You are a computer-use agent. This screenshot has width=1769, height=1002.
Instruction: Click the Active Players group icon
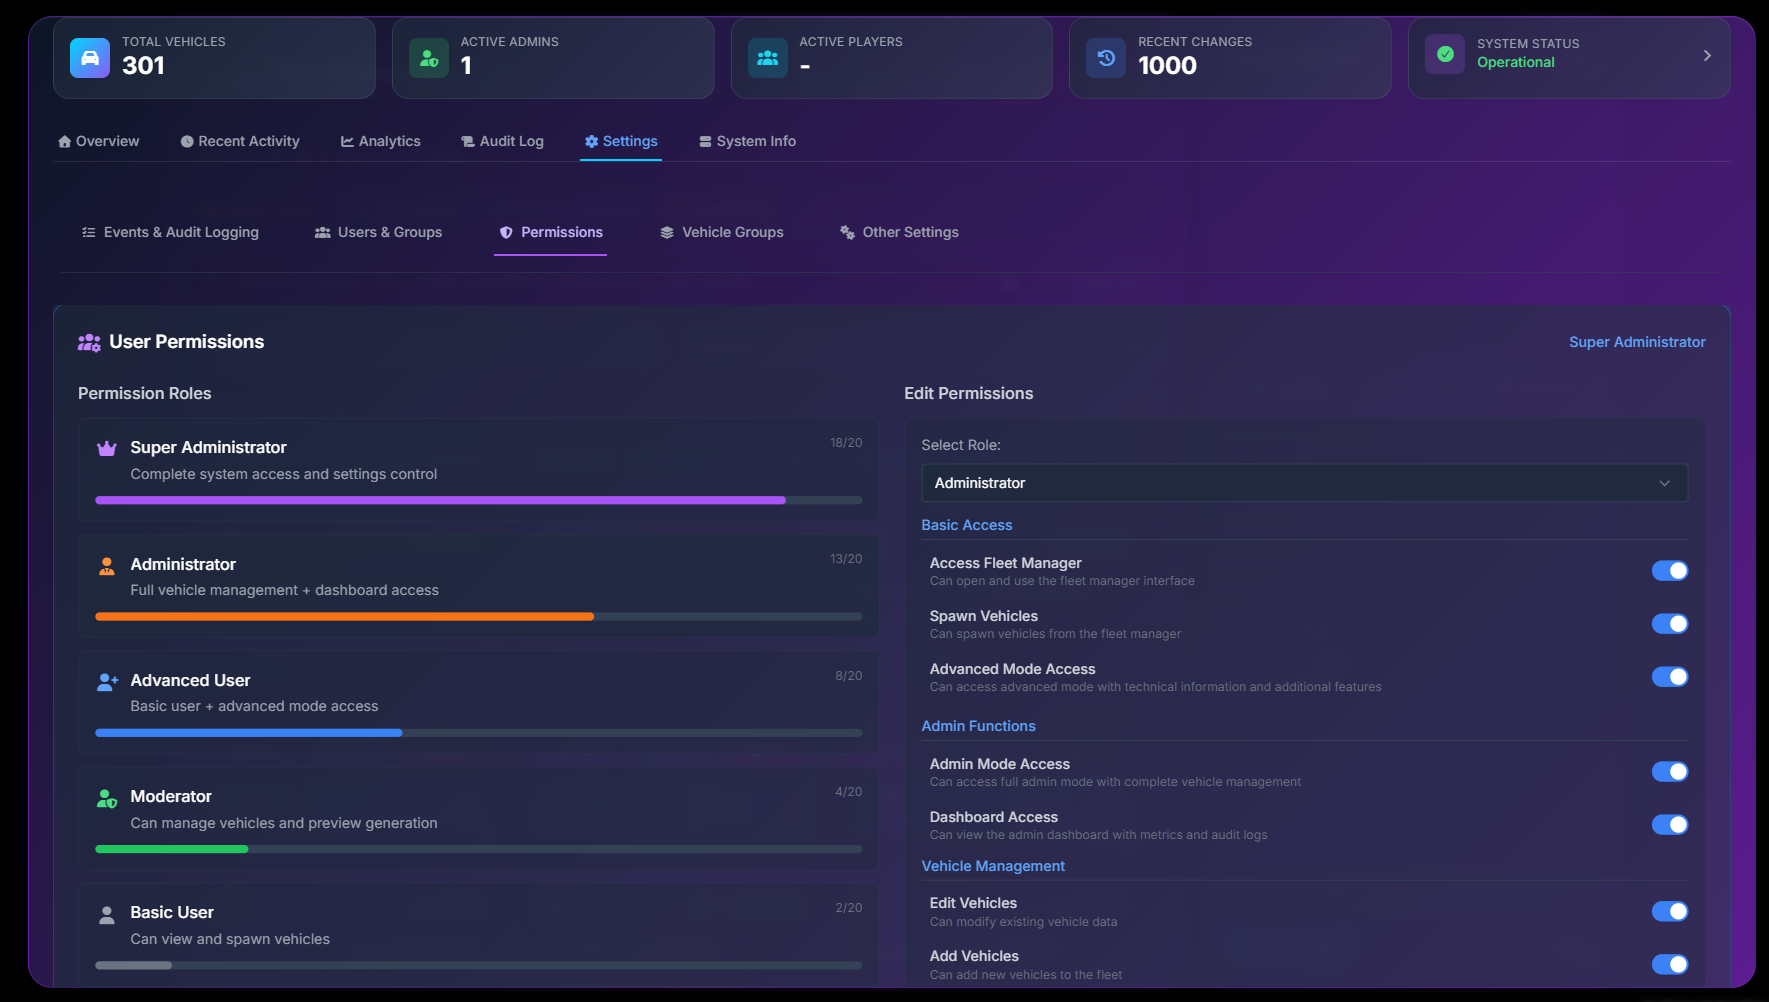coord(767,58)
